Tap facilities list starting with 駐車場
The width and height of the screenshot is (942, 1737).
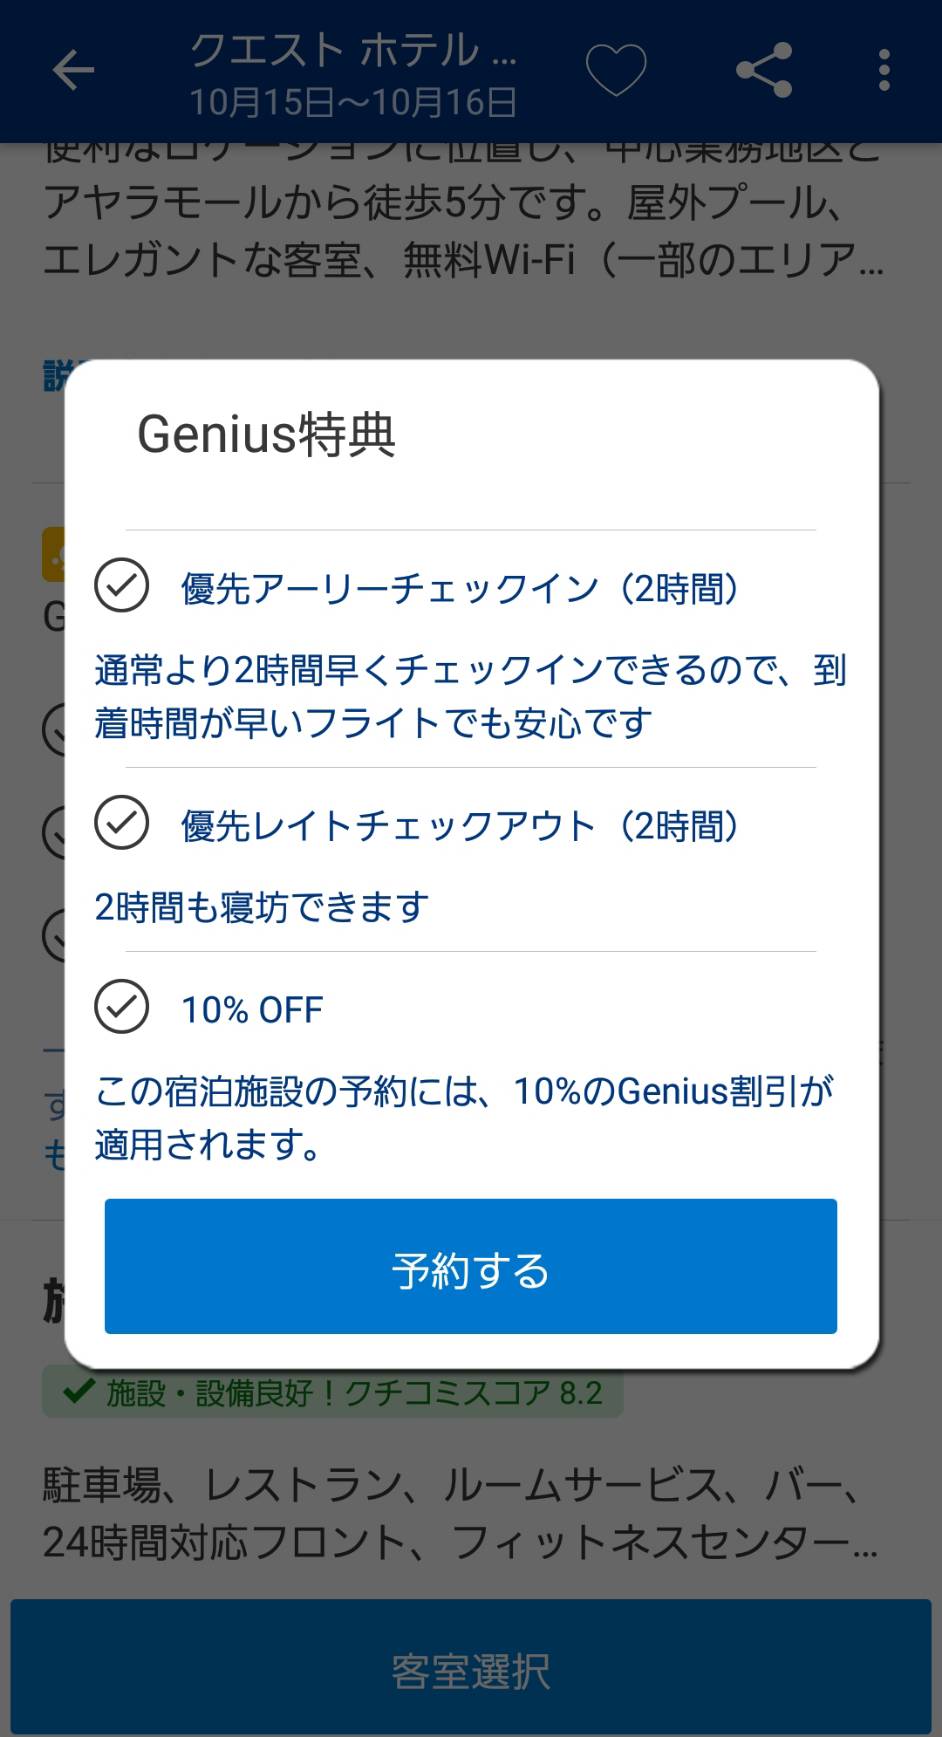(460, 1514)
